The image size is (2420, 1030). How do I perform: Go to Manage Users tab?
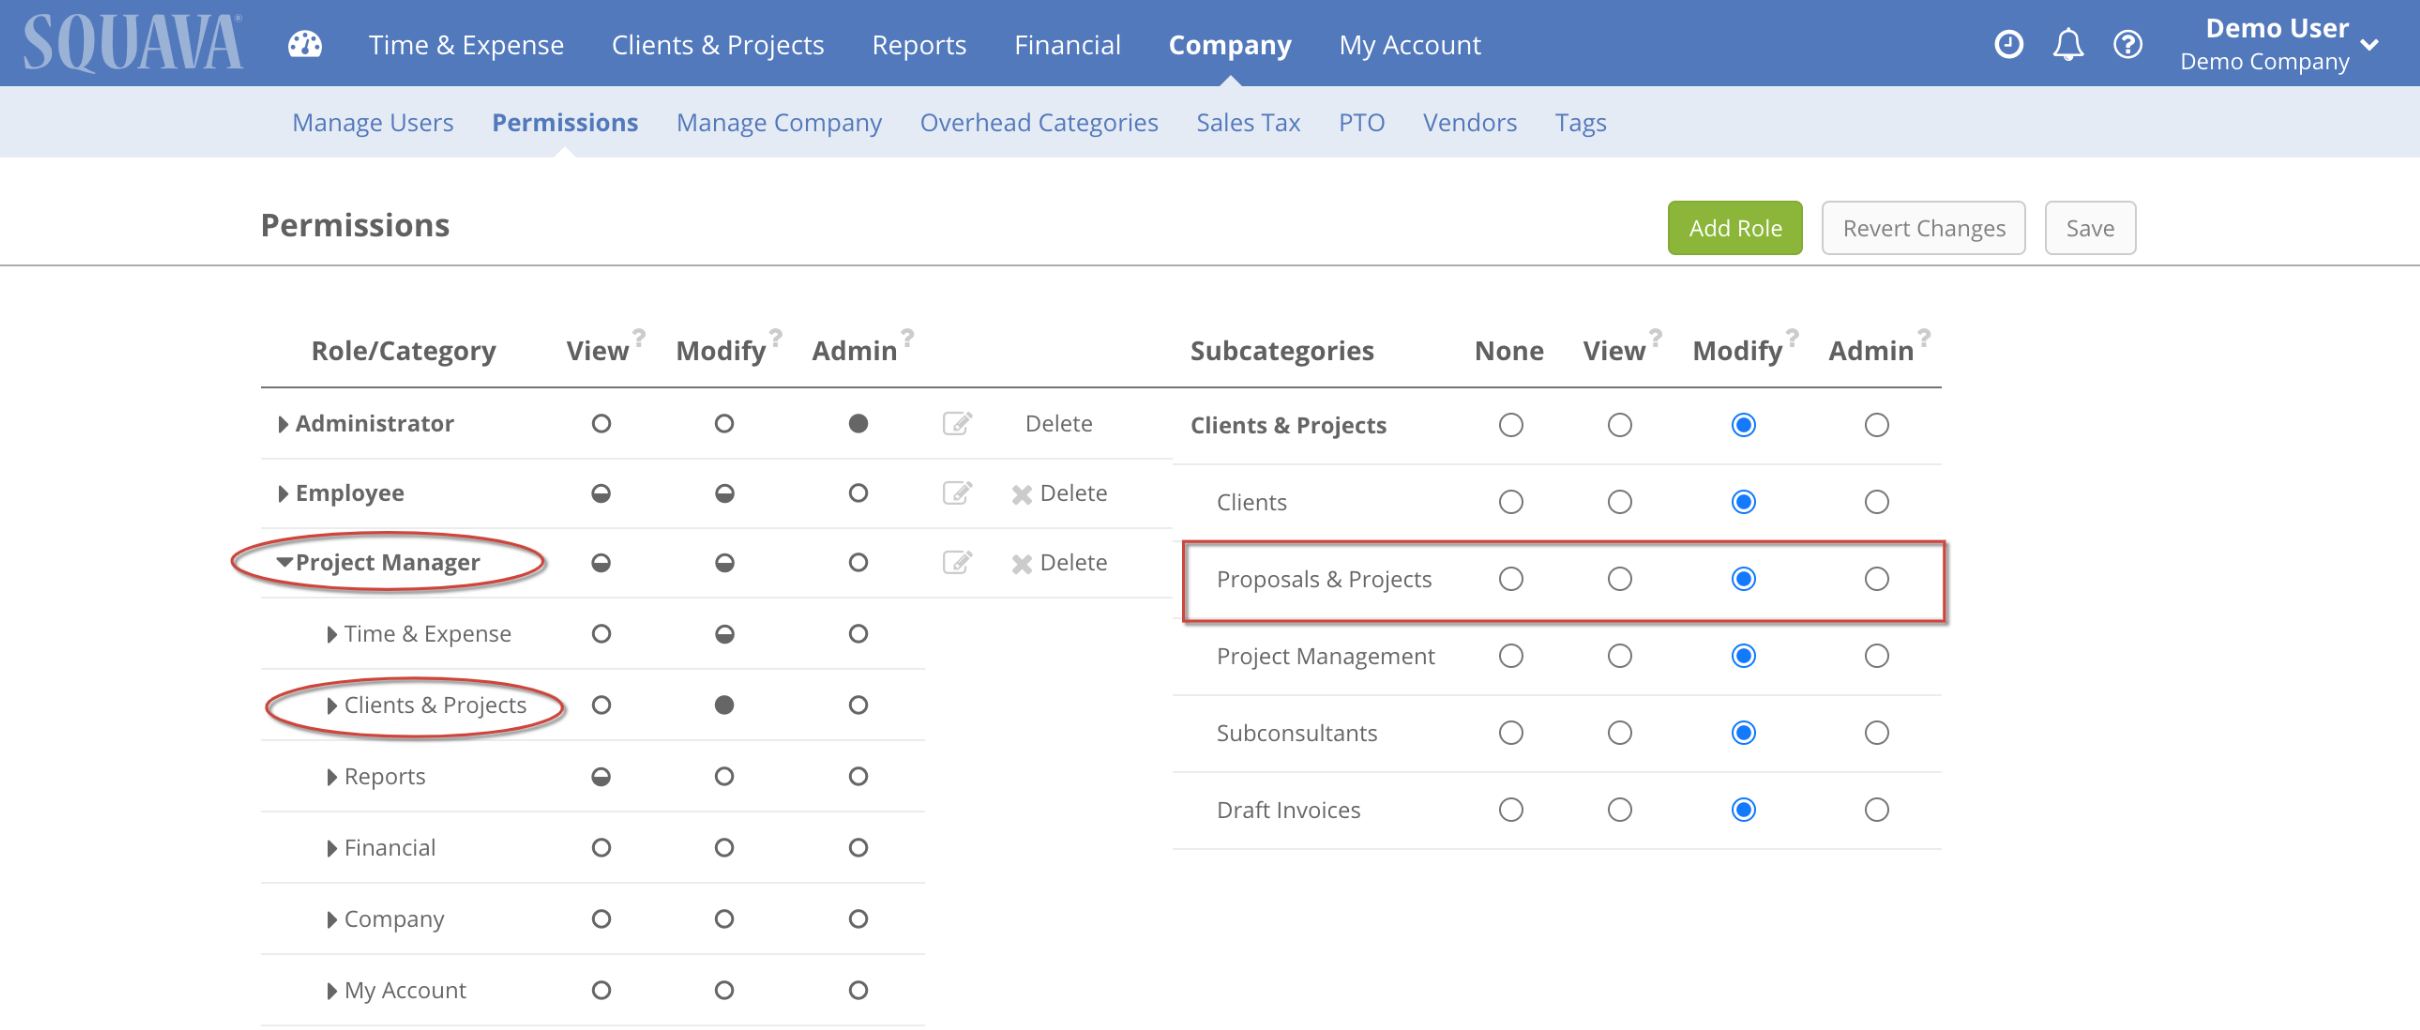click(x=373, y=122)
